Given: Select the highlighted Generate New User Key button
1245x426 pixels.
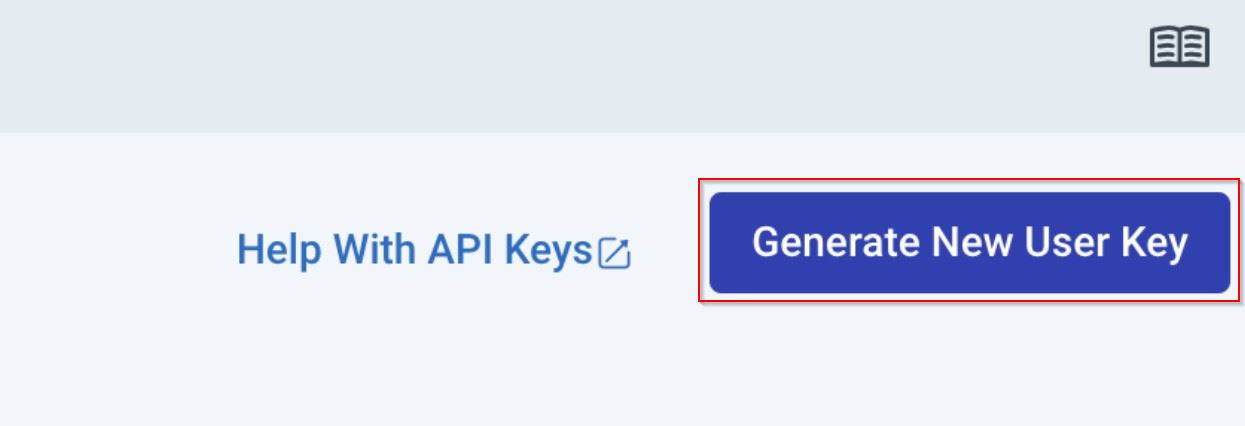Looking at the screenshot, I should pos(969,243).
